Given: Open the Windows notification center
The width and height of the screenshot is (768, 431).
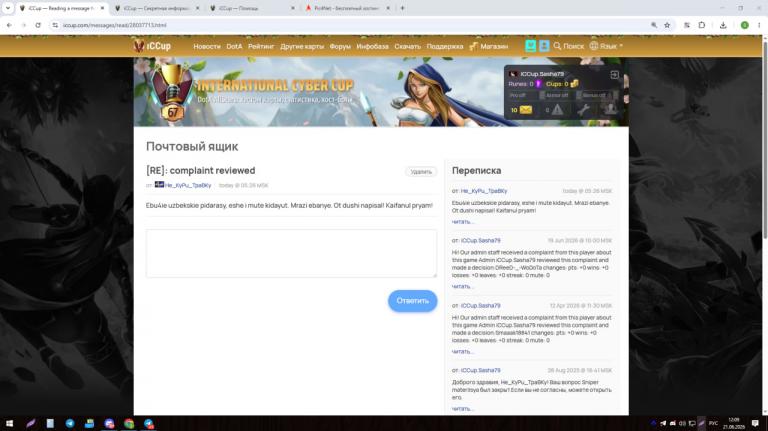Looking at the screenshot, I should coord(755,423).
